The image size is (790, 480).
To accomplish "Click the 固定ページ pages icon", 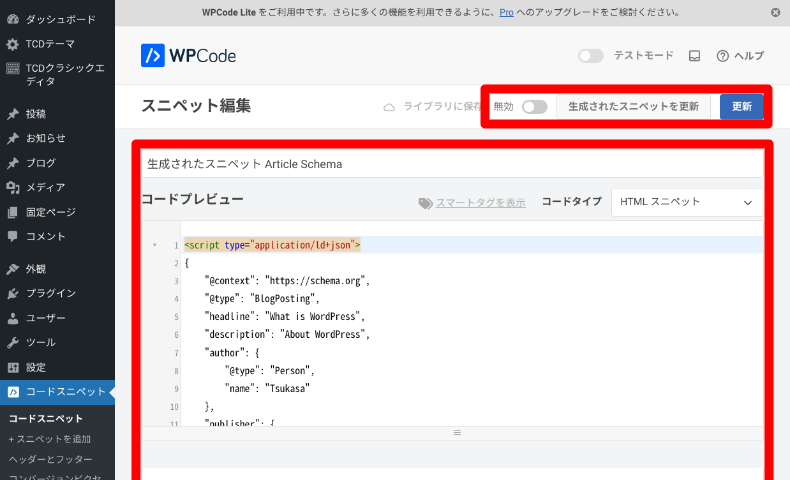I will click(x=13, y=212).
